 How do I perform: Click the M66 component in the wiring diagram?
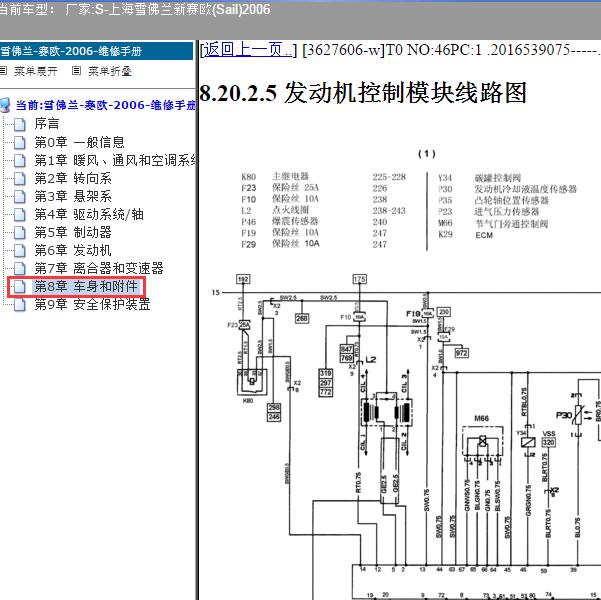pyautogui.click(x=483, y=441)
